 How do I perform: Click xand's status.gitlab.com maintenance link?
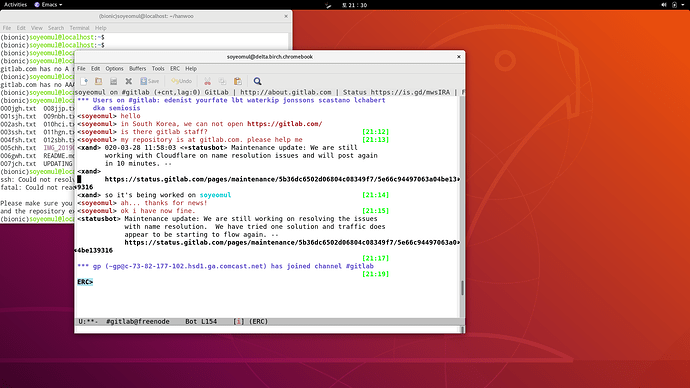click(x=283, y=179)
